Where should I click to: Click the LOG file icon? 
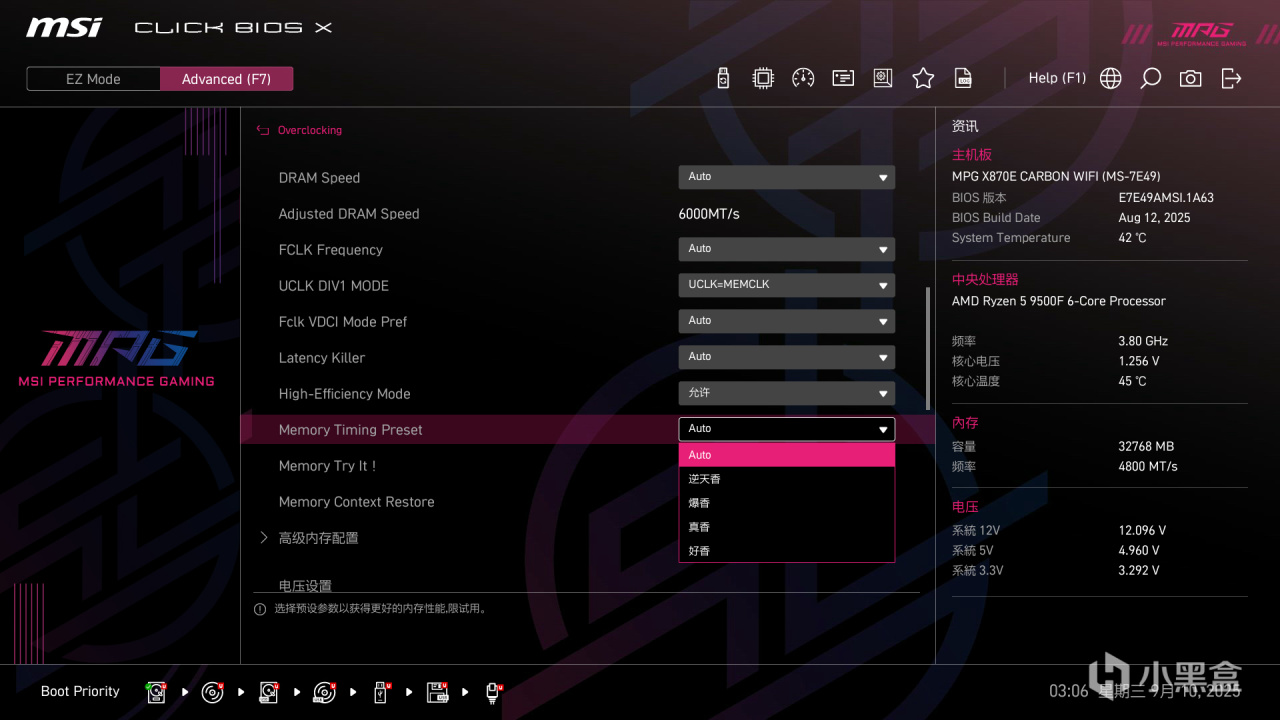(x=963, y=78)
